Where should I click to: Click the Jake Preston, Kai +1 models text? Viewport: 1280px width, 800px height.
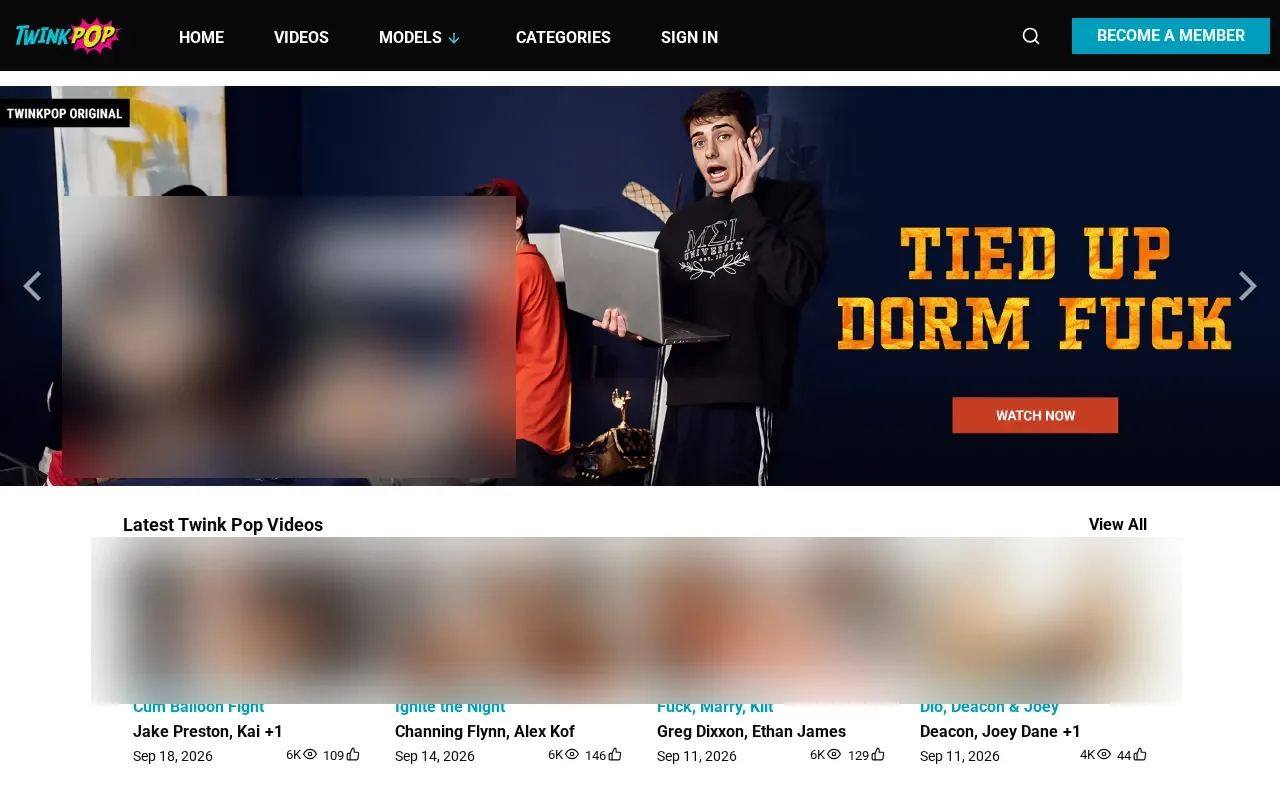[208, 731]
